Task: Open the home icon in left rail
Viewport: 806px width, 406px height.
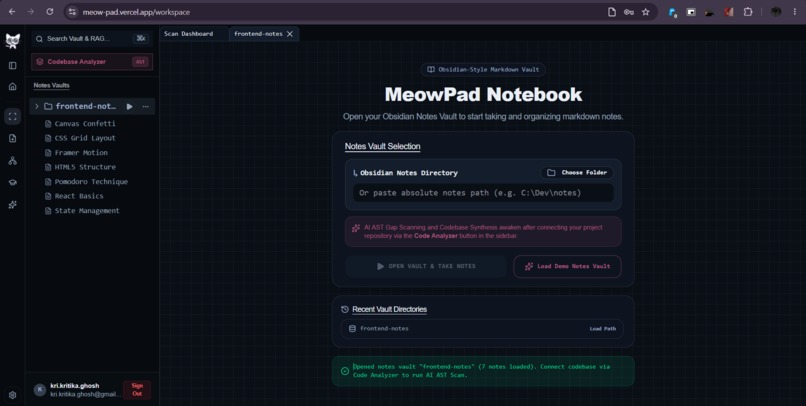Action: (x=12, y=86)
